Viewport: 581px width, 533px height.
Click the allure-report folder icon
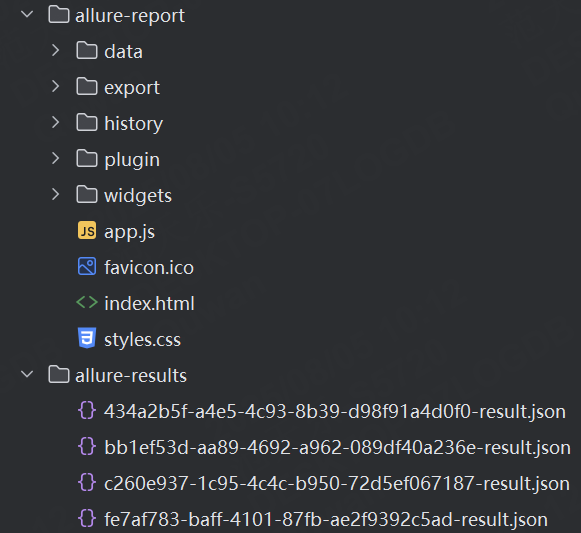click(59, 15)
